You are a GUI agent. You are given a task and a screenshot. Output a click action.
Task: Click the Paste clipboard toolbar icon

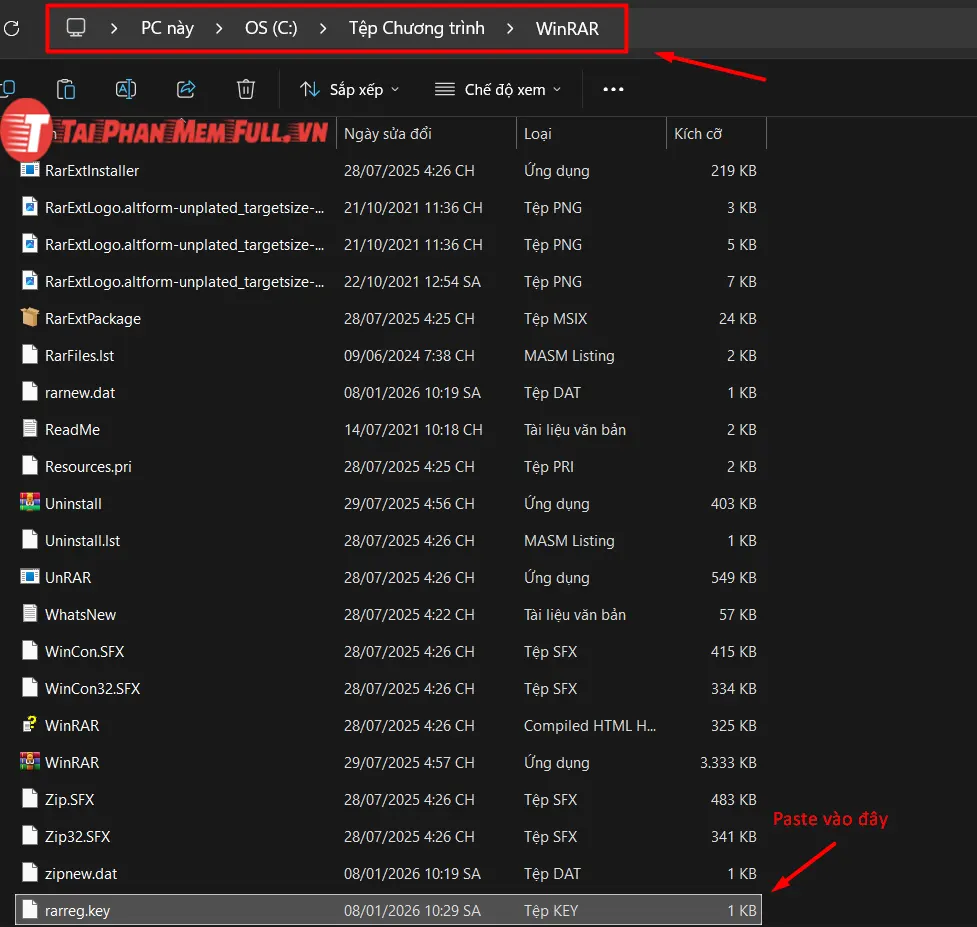(66, 89)
